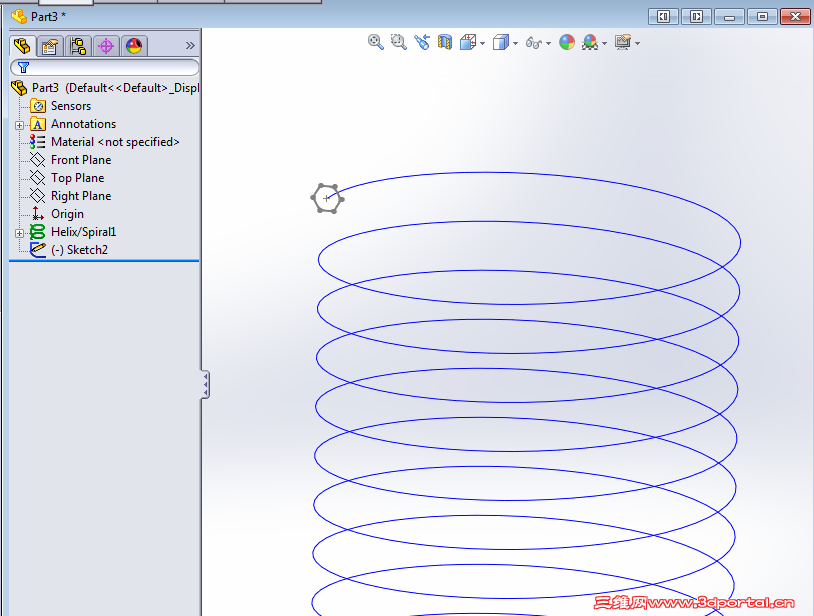Select the Helix/Spiral1 feature
The image size is (814, 616).
pos(84,232)
